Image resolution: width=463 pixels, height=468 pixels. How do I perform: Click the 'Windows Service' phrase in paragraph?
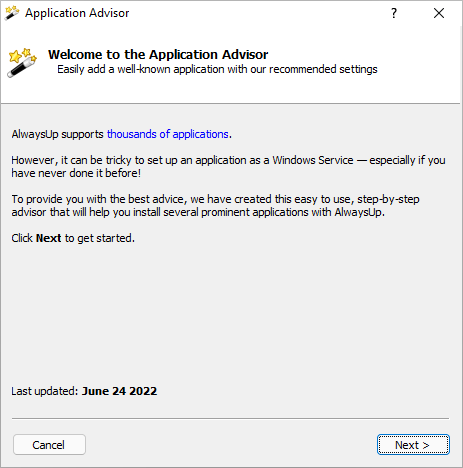click(x=313, y=160)
